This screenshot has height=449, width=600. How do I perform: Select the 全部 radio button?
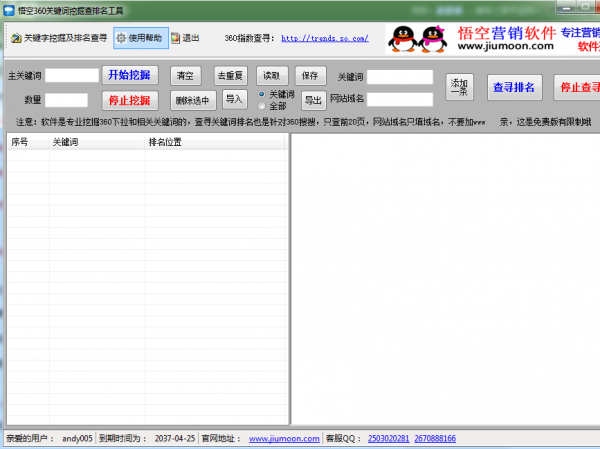tap(262, 105)
